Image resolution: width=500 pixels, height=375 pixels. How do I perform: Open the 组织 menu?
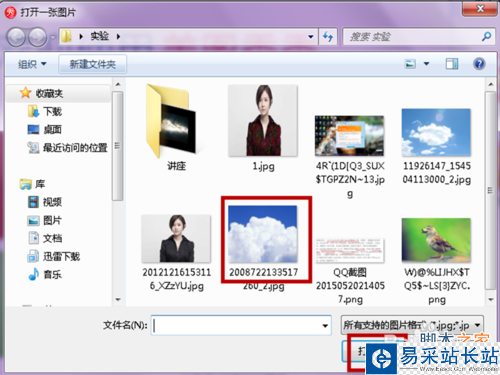32,64
